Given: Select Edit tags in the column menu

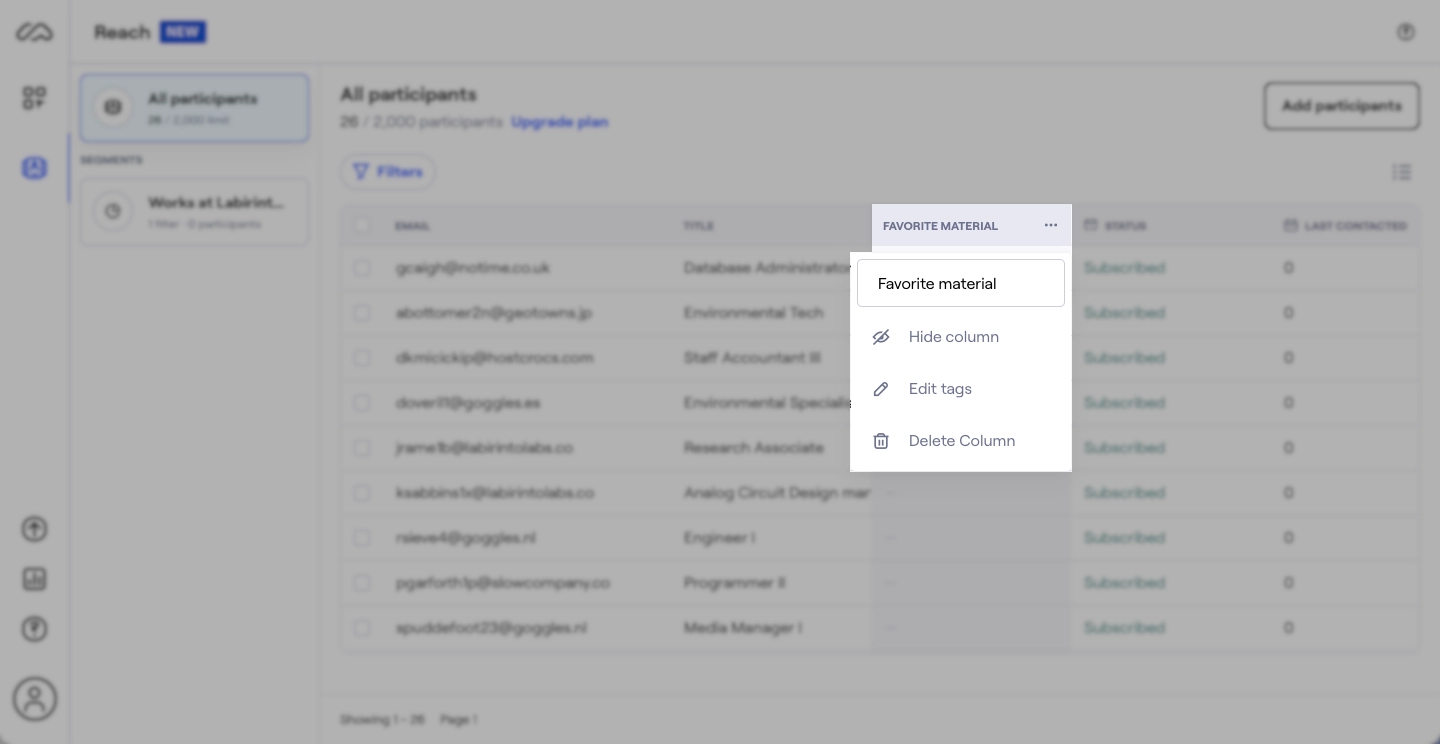Looking at the screenshot, I should pyautogui.click(x=940, y=389).
